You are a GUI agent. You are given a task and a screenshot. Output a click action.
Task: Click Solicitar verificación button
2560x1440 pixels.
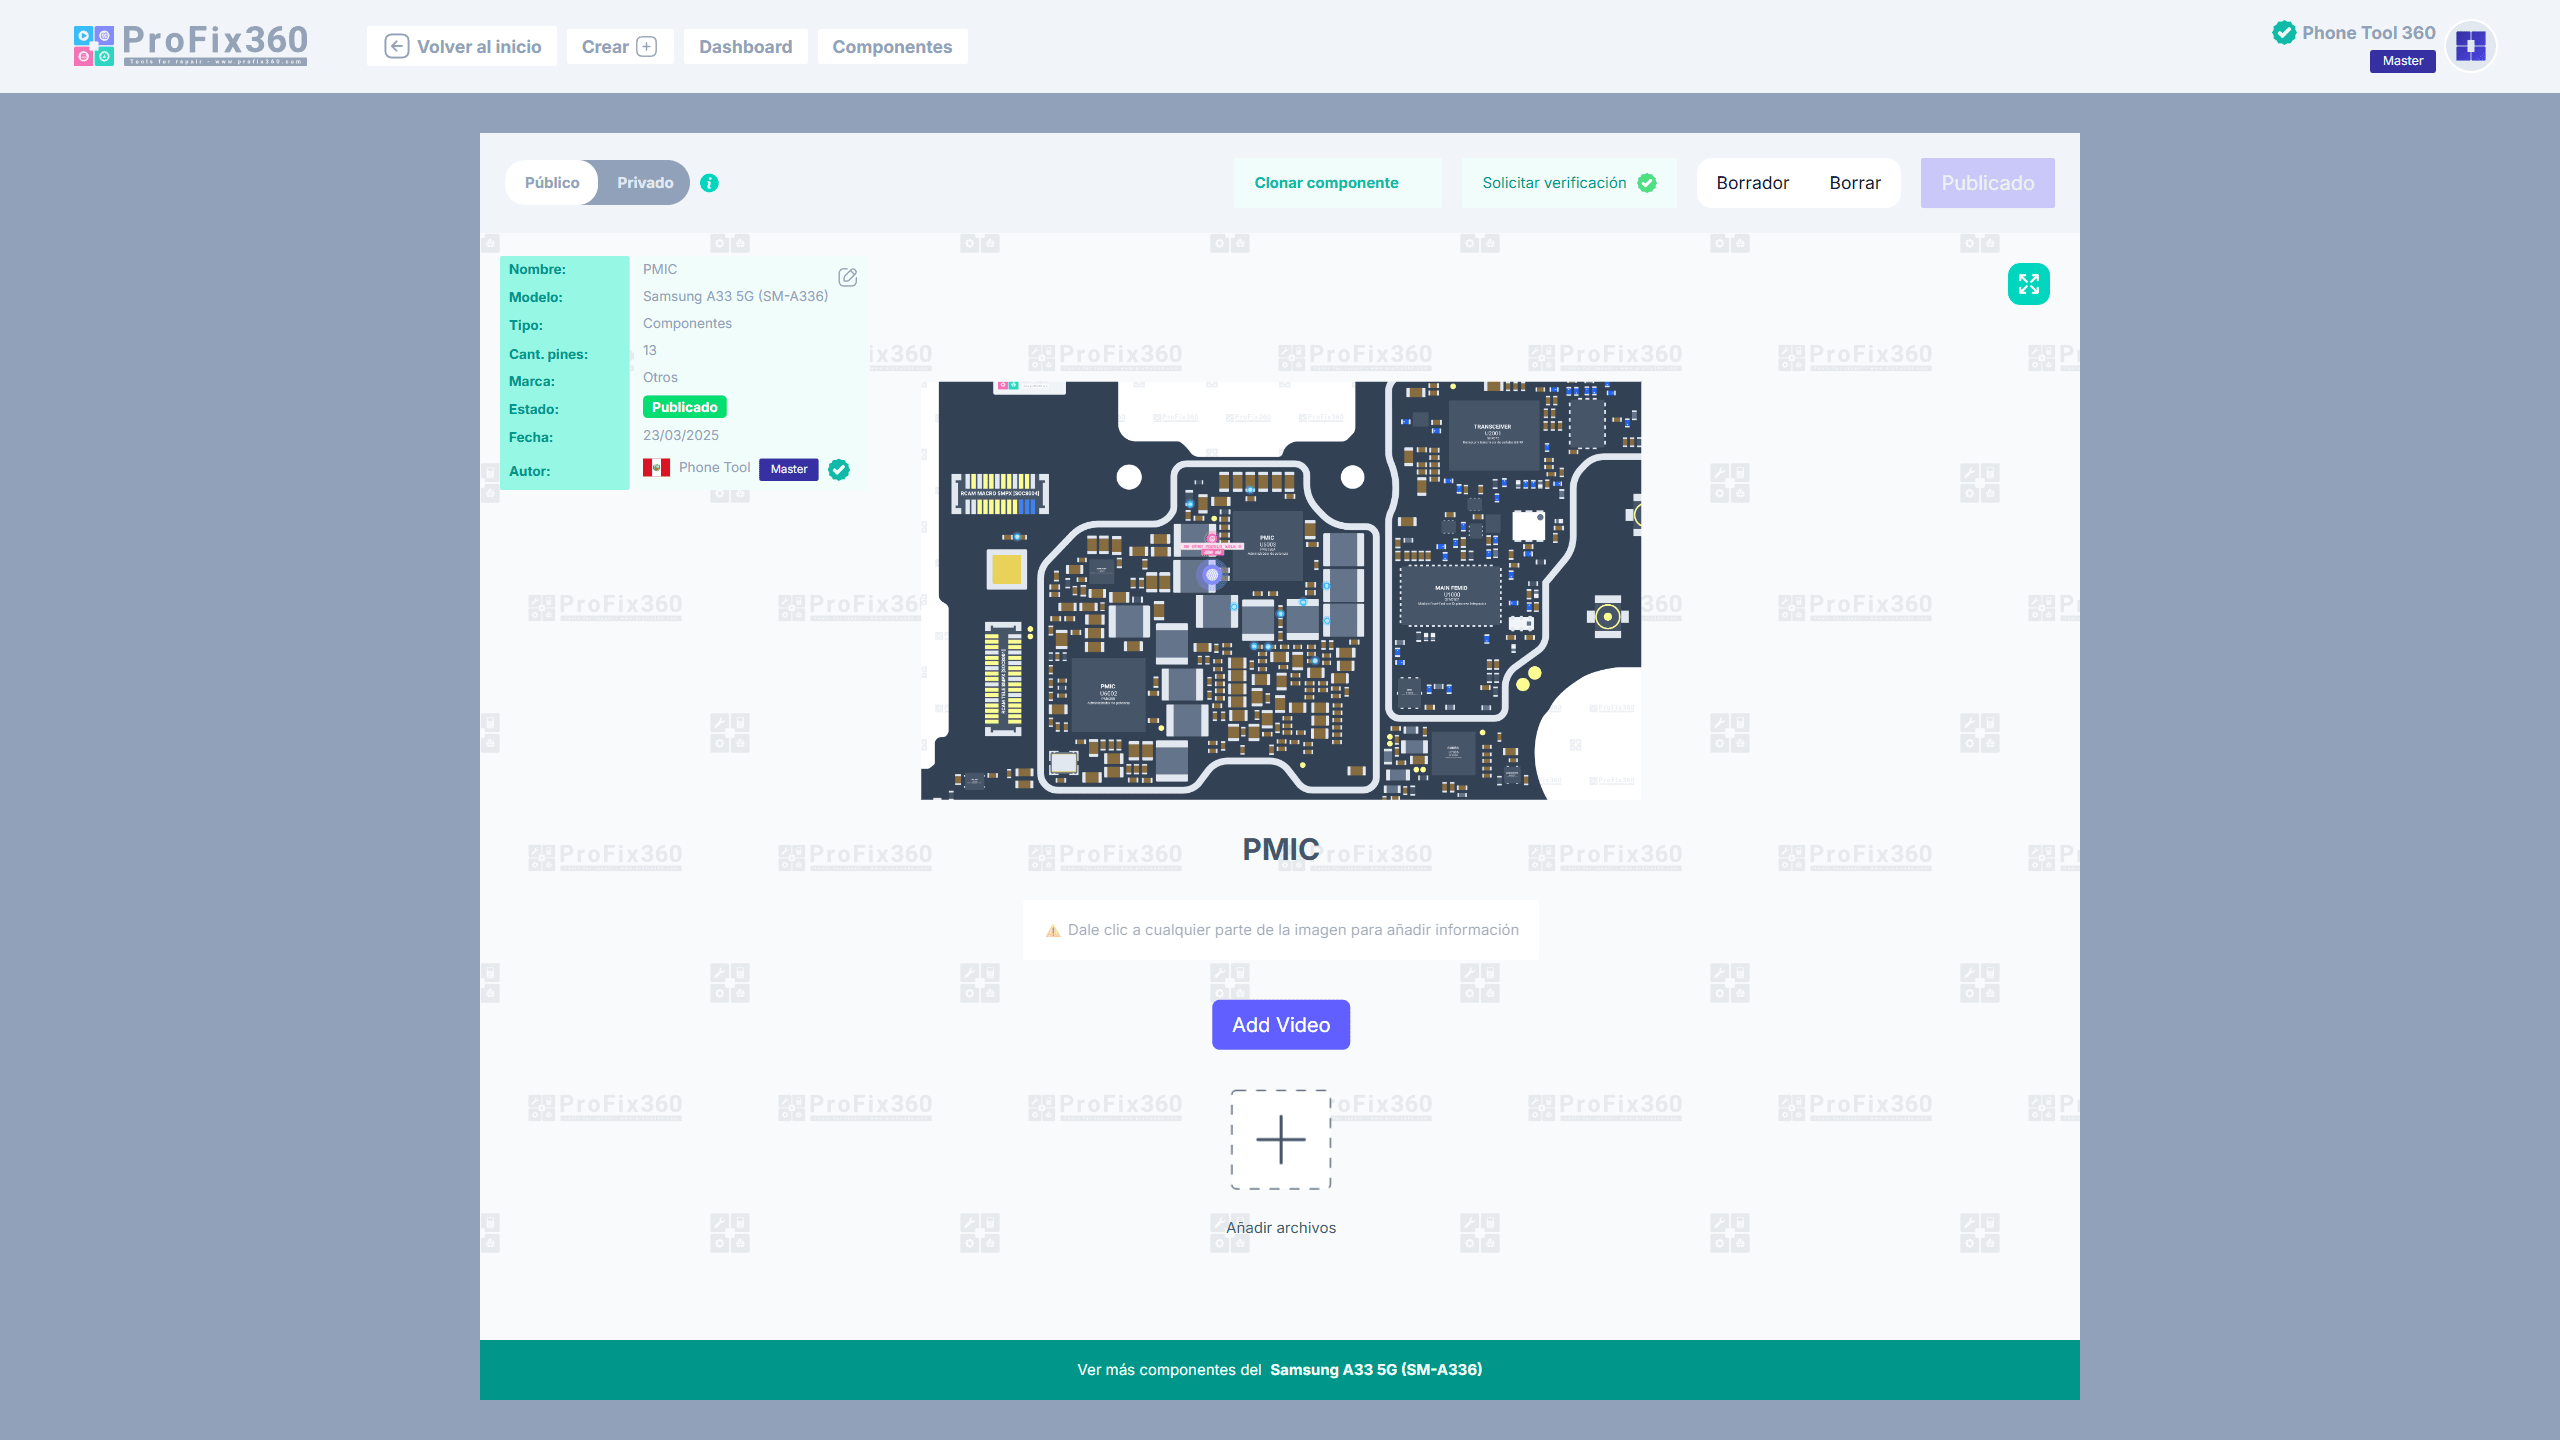click(x=1568, y=183)
